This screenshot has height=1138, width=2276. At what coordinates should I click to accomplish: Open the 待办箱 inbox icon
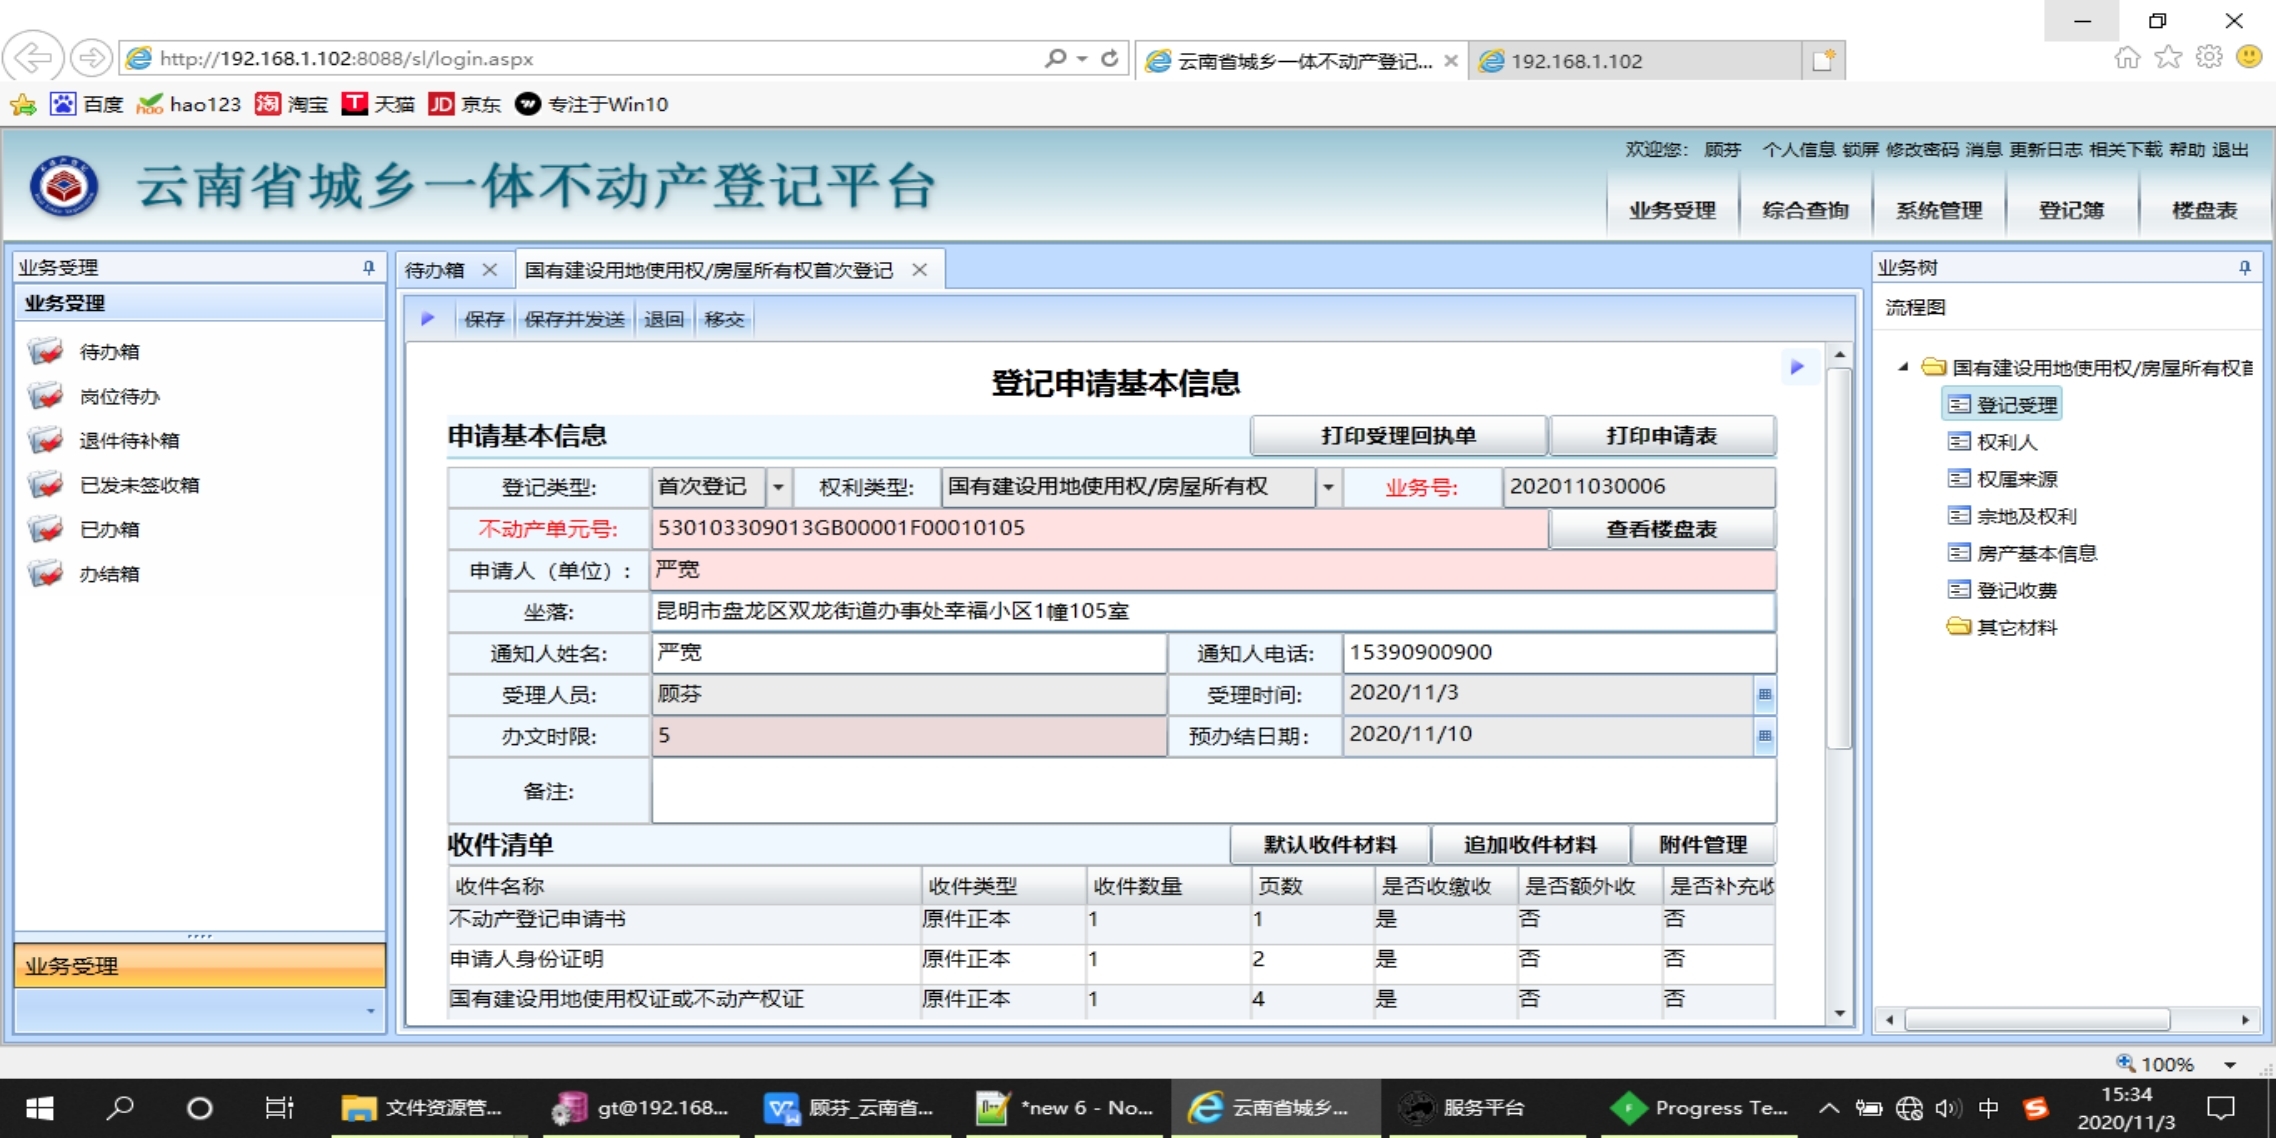46,352
